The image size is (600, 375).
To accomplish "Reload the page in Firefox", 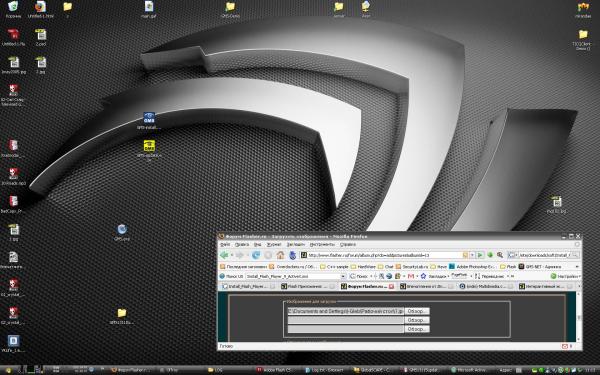I will (x=256, y=255).
